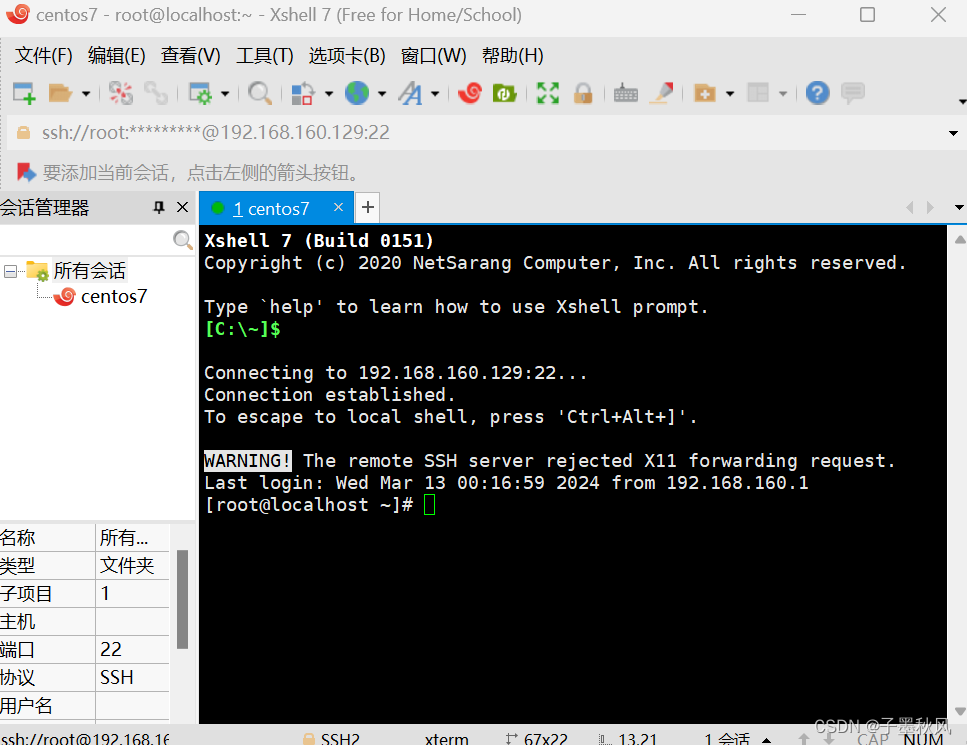Close the centos7 tab
This screenshot has height=745, width=967.
click(x=339, y=207)
